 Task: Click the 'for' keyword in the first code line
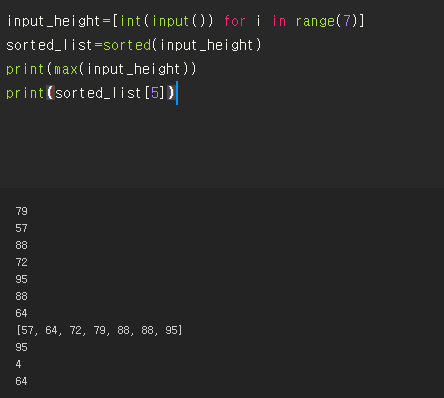coord(235,21)
